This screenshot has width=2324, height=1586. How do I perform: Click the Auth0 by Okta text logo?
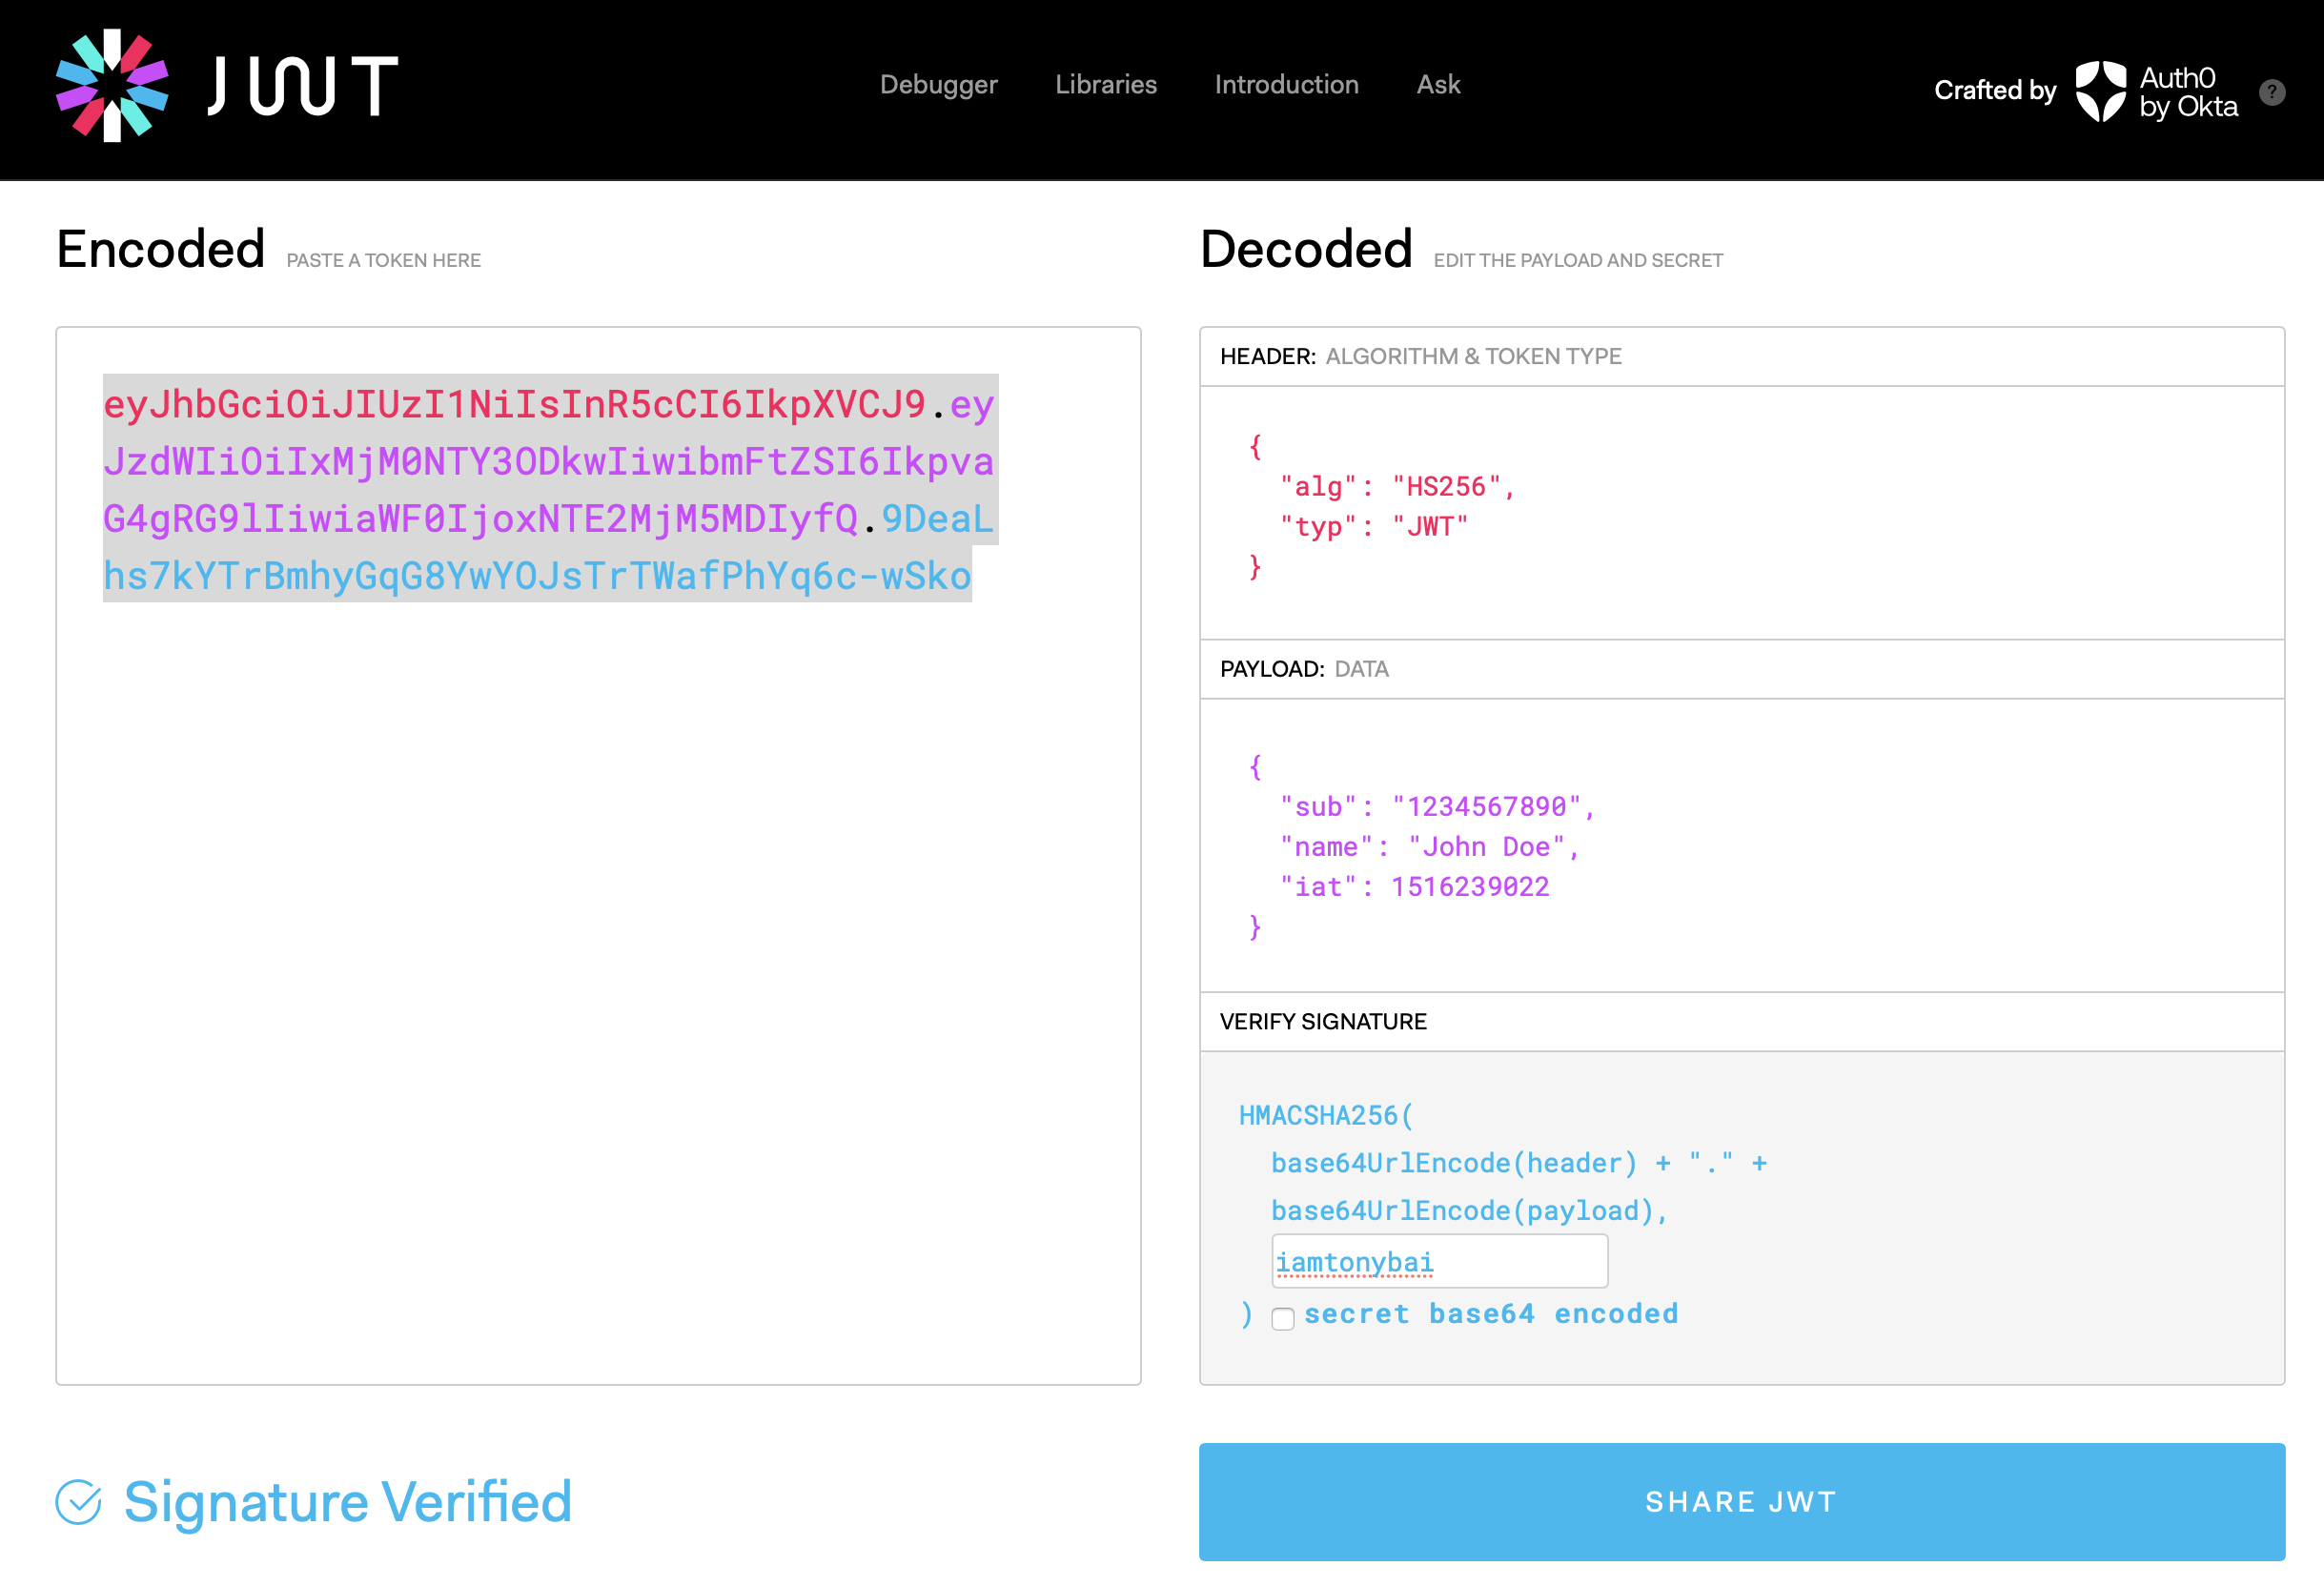coord(2188,91)
